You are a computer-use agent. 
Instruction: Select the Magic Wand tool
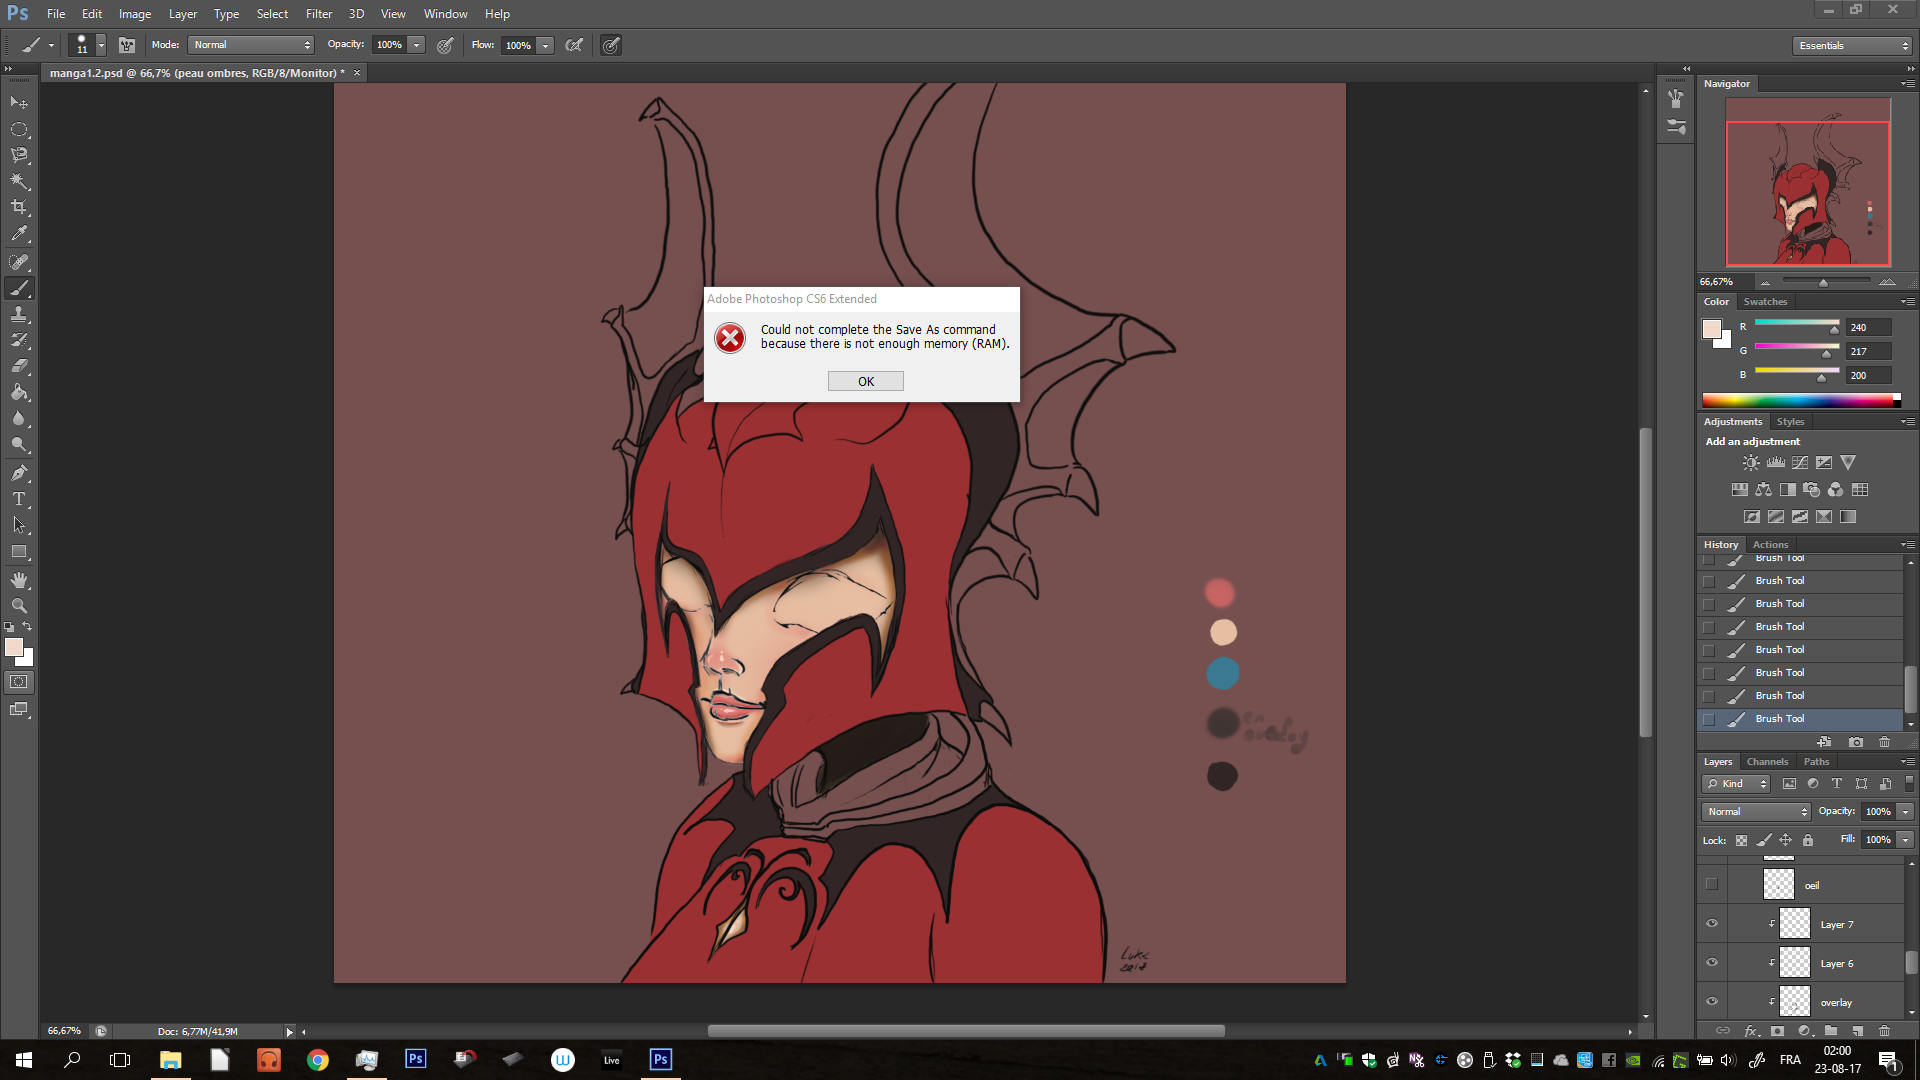pos(19,181)
